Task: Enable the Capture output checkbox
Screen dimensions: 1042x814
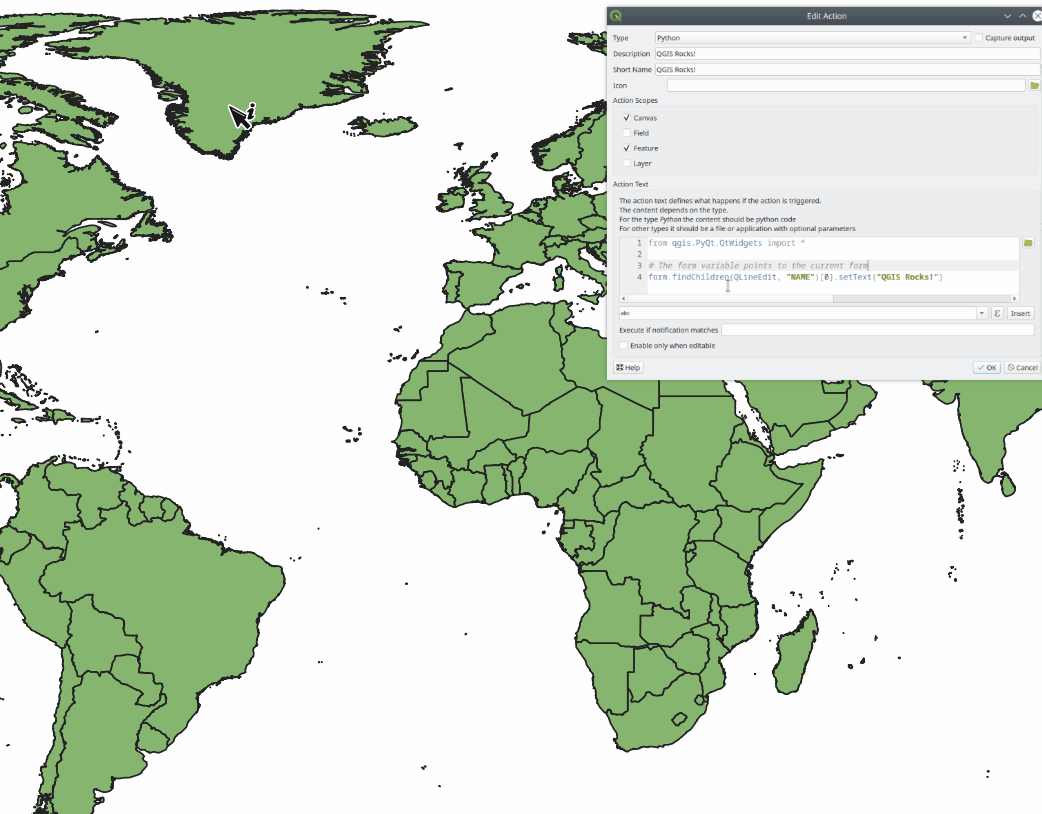Action: (x=979, y=38)
